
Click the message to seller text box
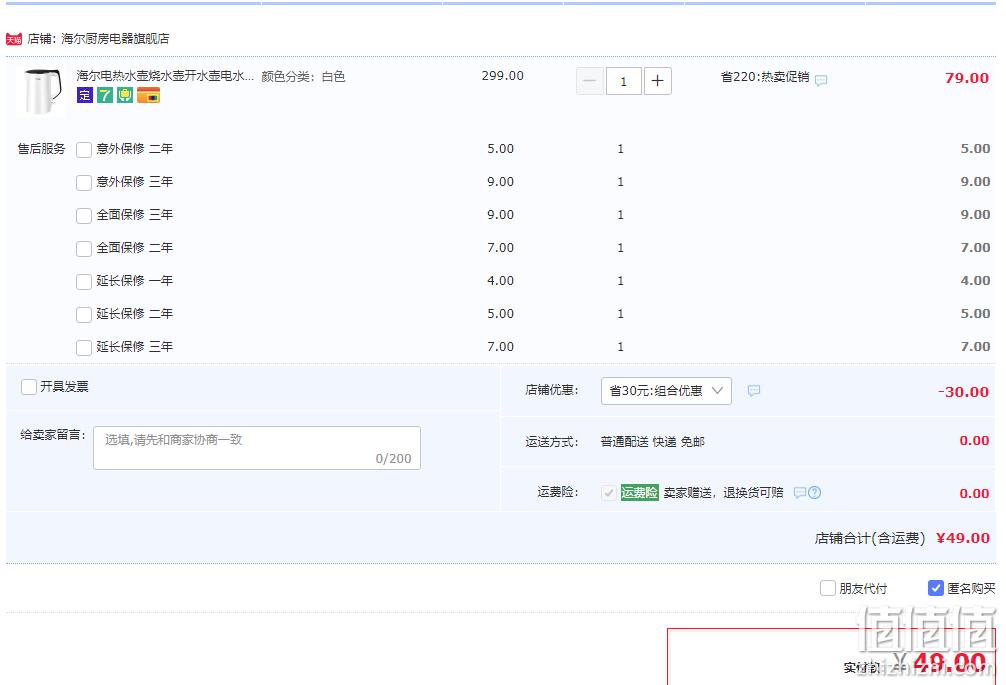click(x=257, y=448)
